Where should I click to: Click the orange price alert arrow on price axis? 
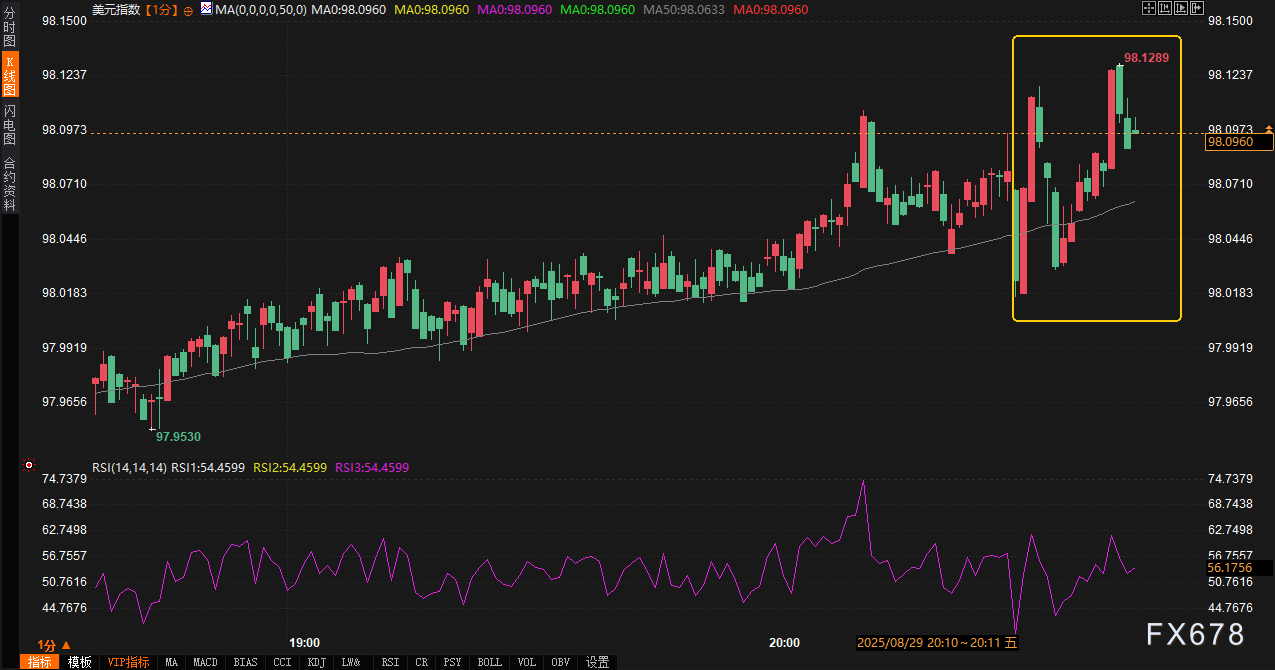tap(1269, 129)
